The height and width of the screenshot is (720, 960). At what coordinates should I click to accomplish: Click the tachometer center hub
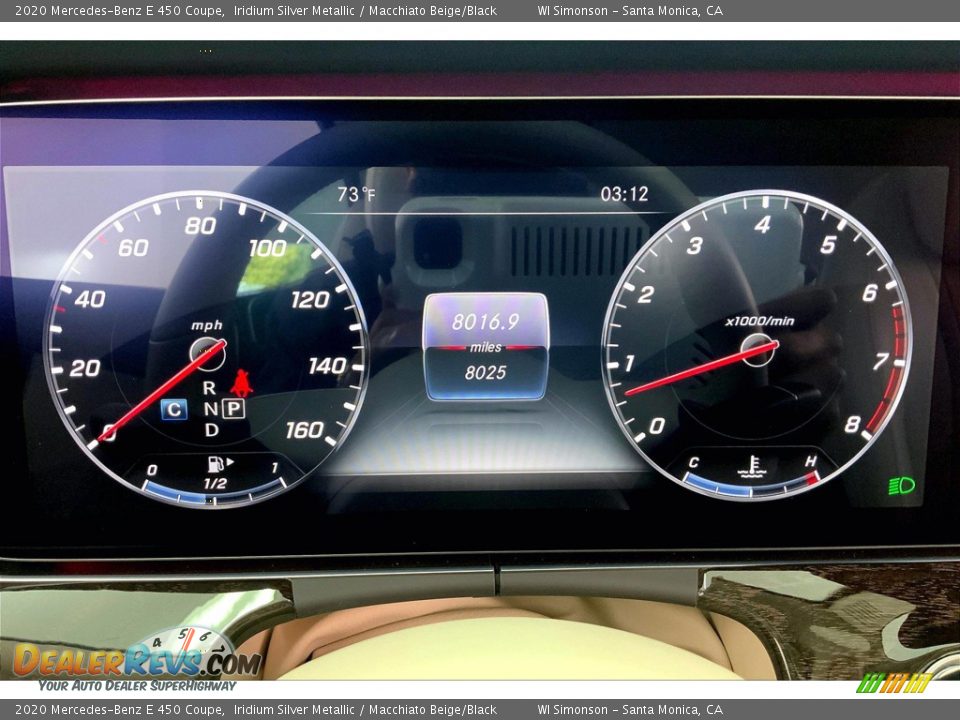pos(758,350)
